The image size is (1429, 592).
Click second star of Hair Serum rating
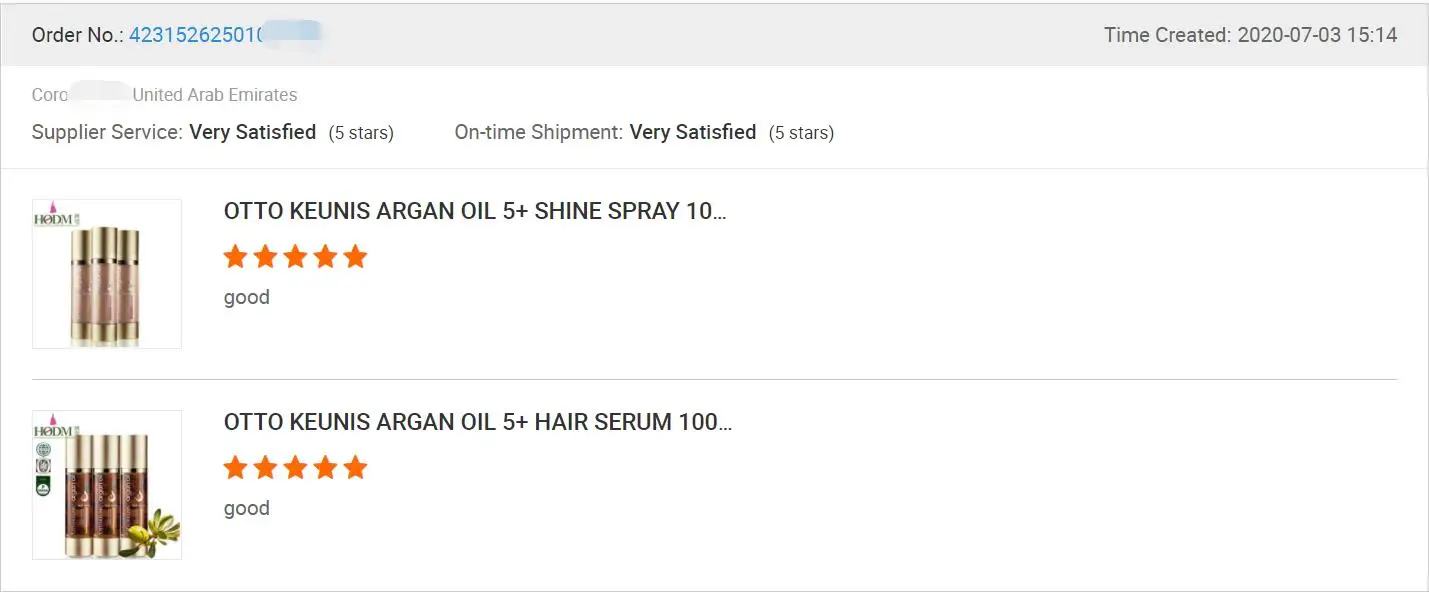265,468
